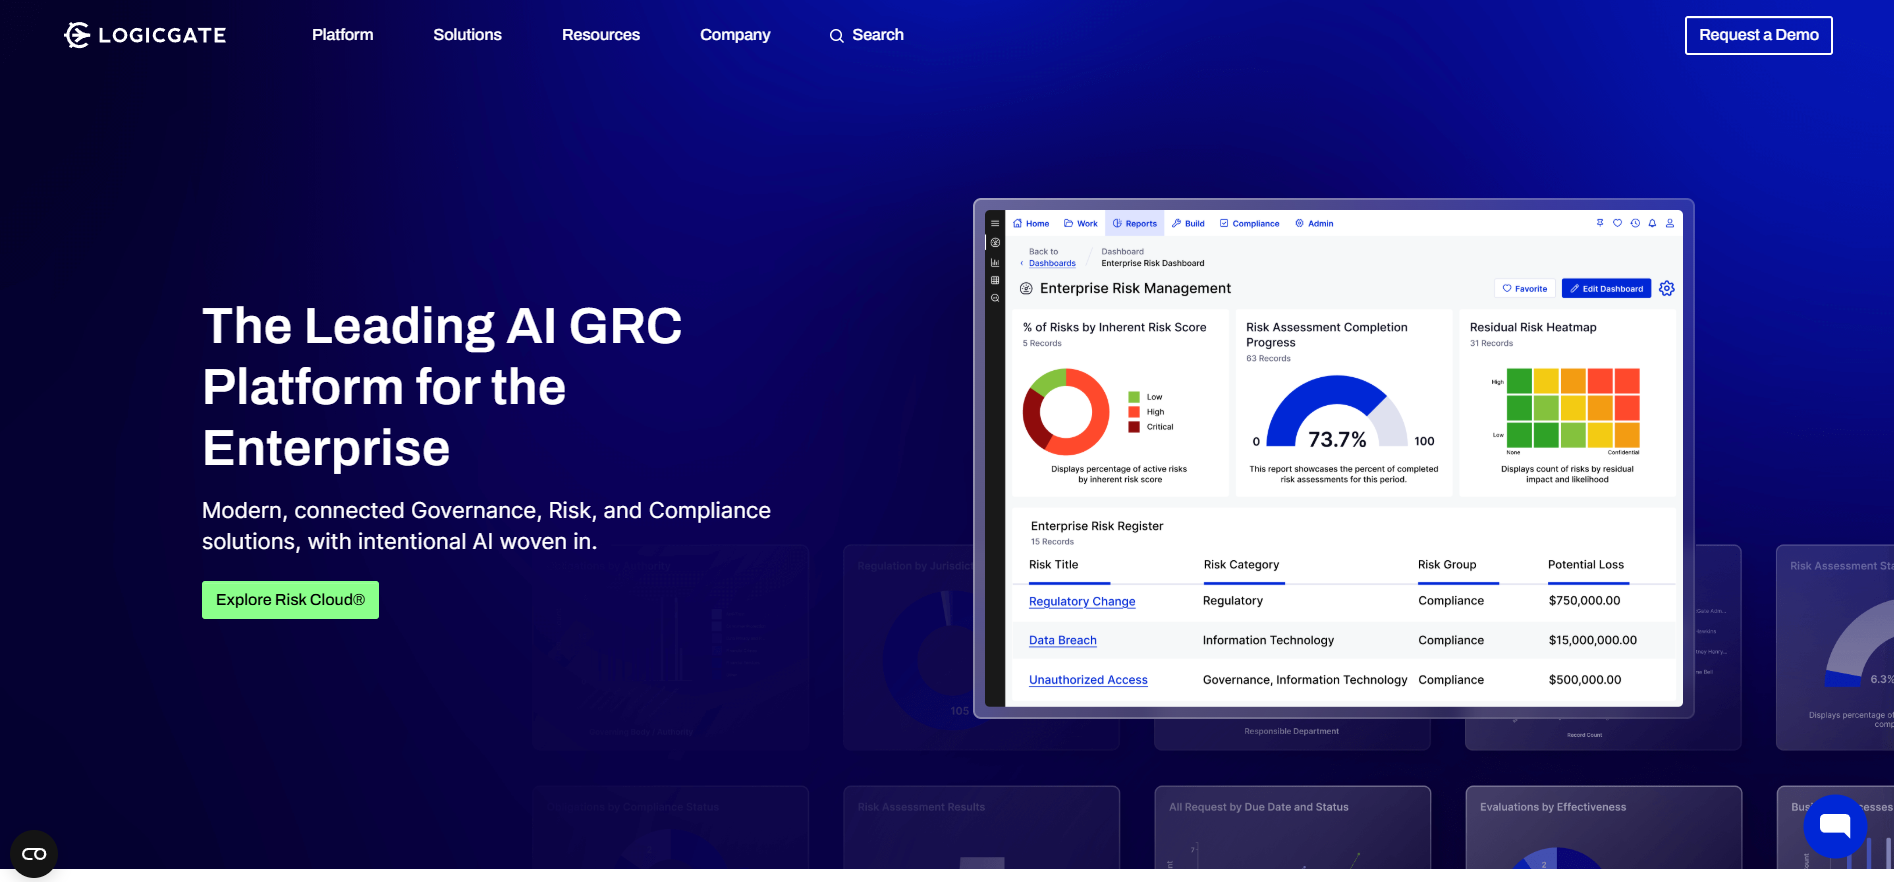The height and width of the screenshot is (882, 1894).
Task: Switch to the Build tab in dashboard
Action: (1188, 223)
